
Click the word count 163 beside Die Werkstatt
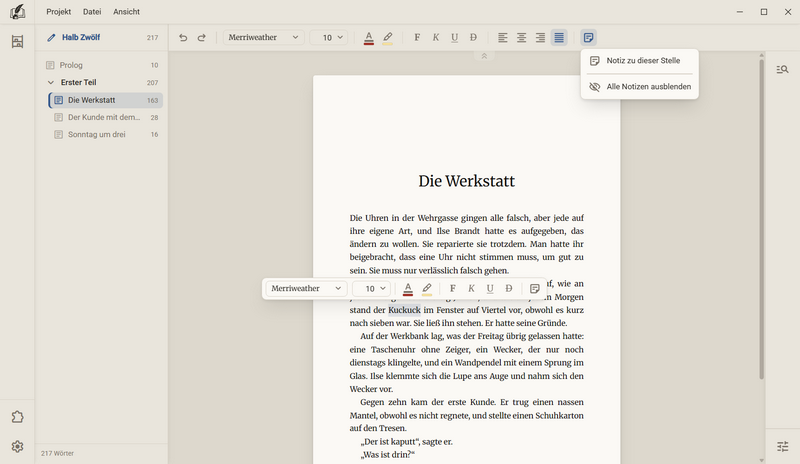click(x=153, y=101)
